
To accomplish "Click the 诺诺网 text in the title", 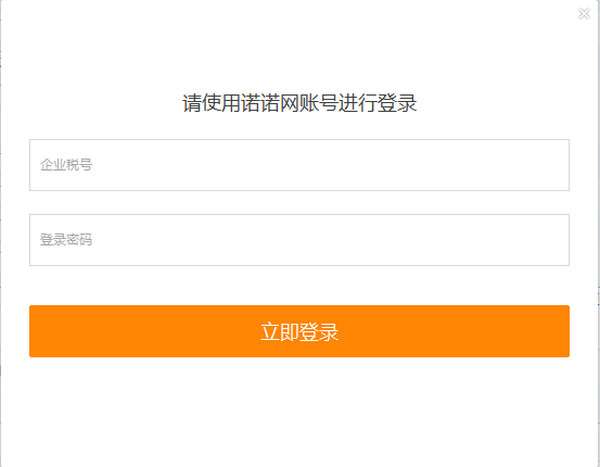I will (x=270, y=103).
